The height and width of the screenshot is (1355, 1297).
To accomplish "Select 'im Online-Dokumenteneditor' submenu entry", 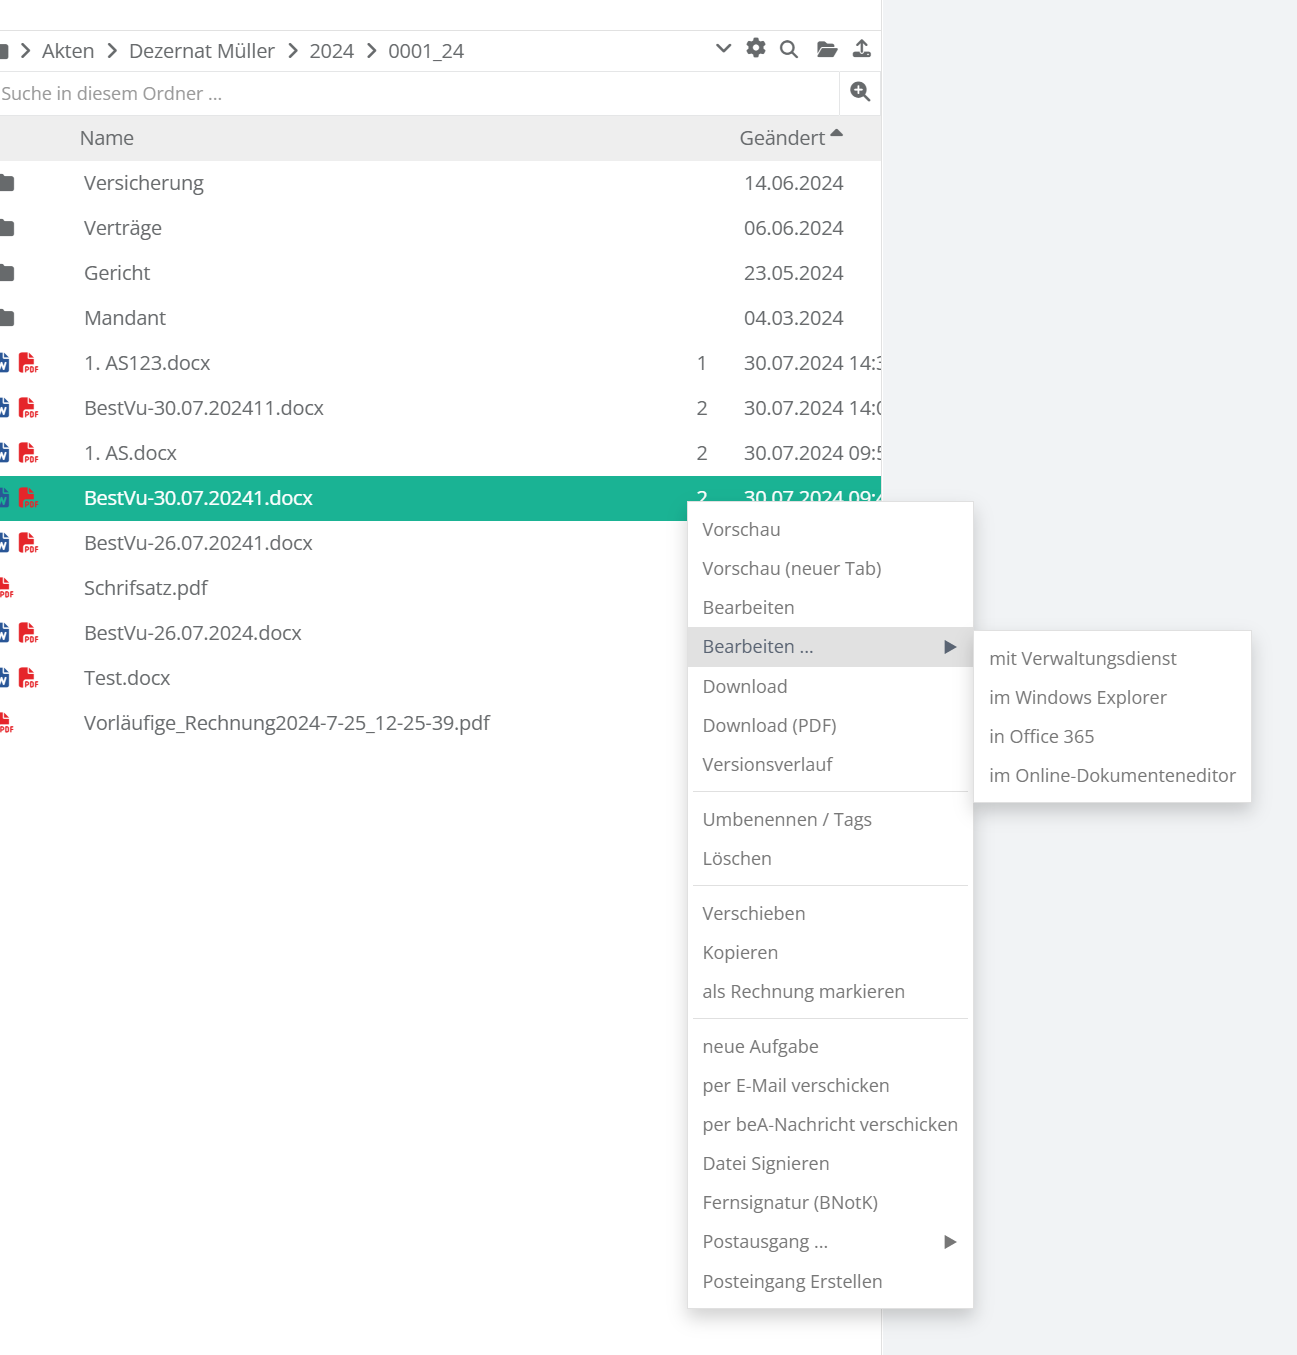I will click(x=1112, y=776).
